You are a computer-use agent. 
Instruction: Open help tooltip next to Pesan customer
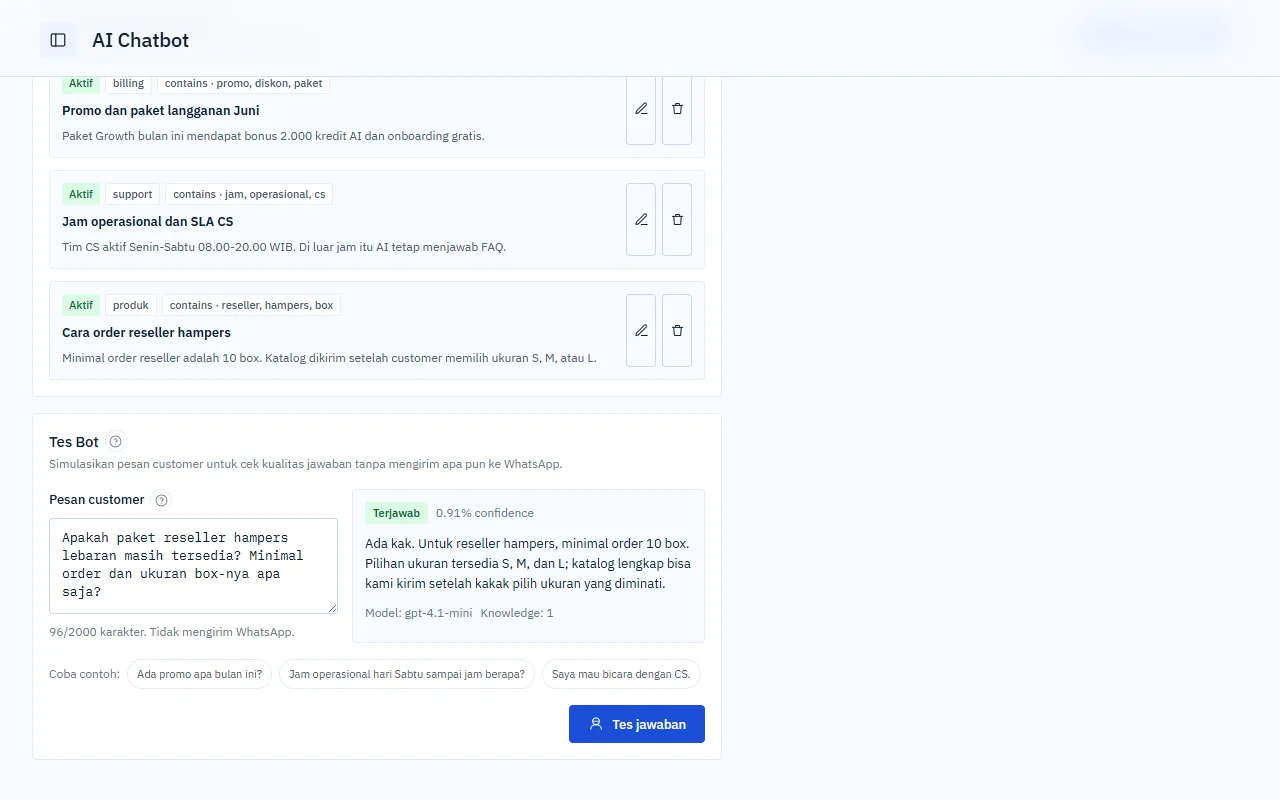(162, 500)
